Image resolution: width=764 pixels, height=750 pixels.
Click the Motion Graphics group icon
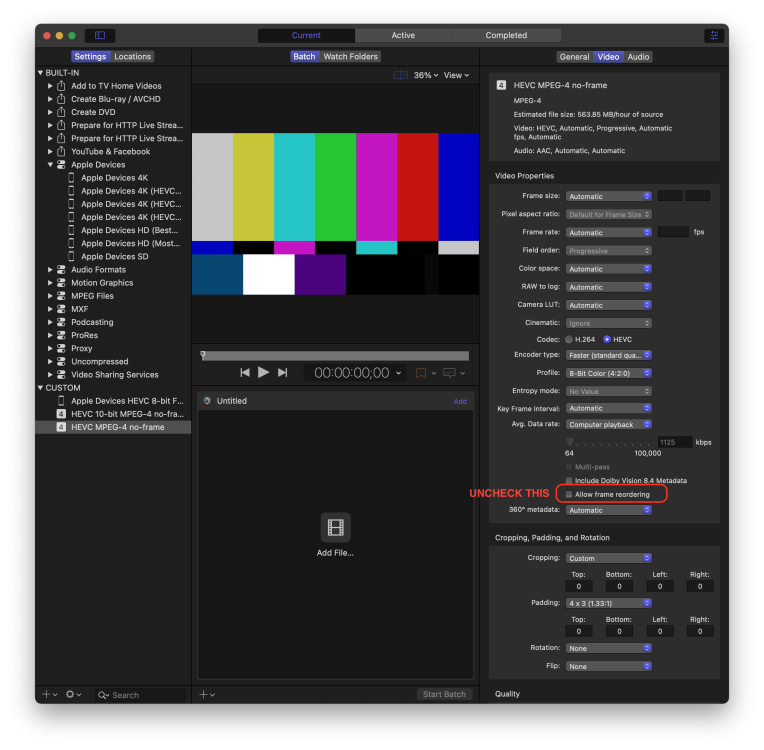click(61, 283)
